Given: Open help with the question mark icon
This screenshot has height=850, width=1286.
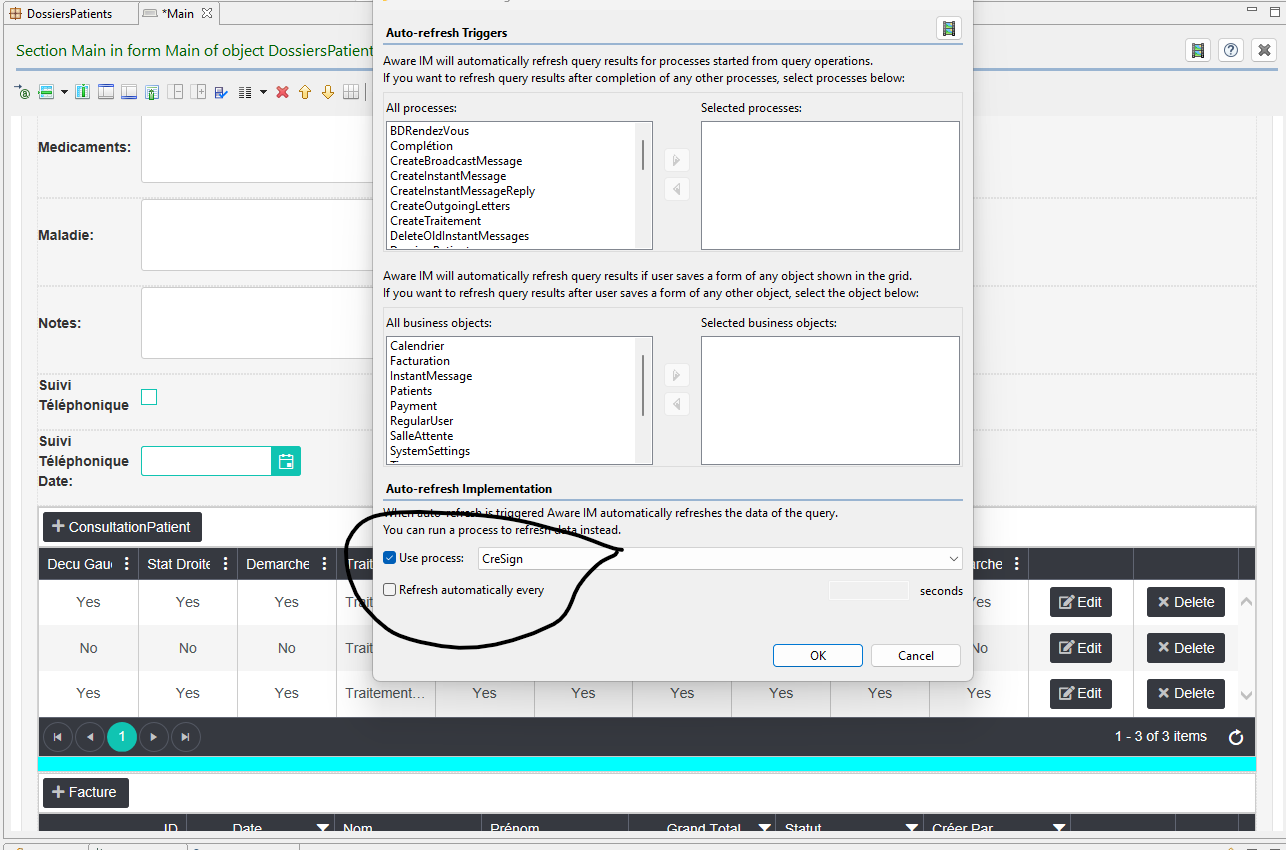Looking at the screenshot, I should coord(1231,51).
